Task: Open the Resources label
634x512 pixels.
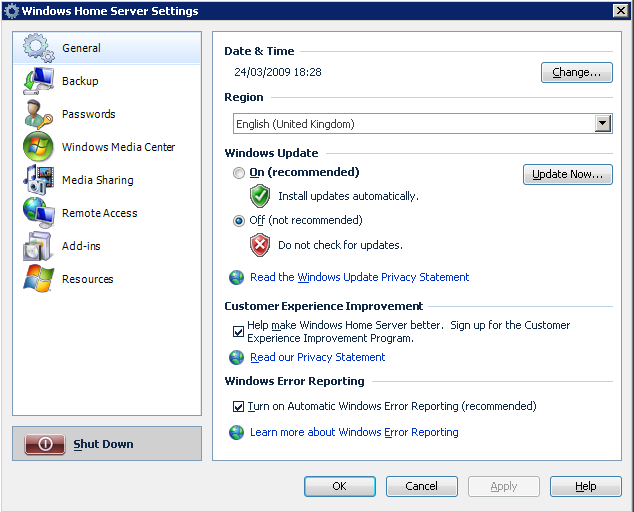Action: (87, 279)
